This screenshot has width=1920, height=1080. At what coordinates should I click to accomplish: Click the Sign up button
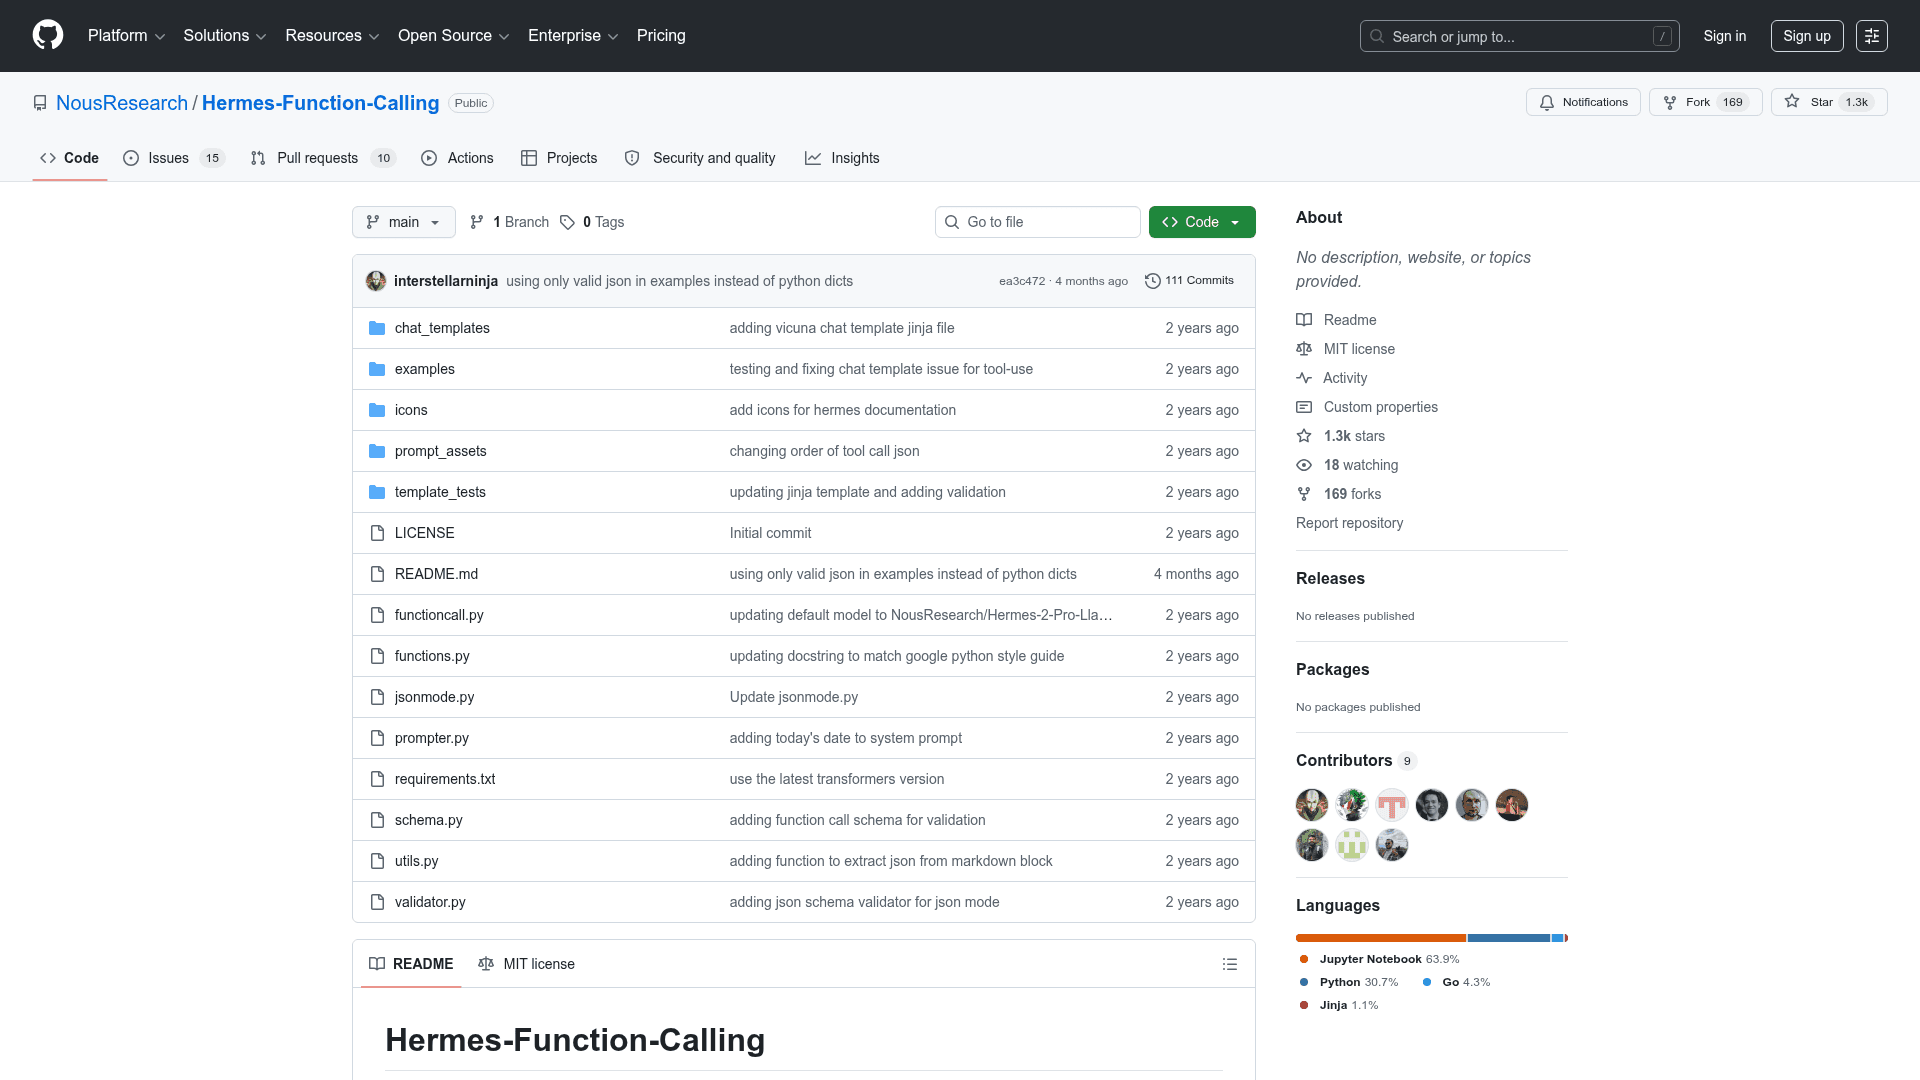pos(1806,35)
